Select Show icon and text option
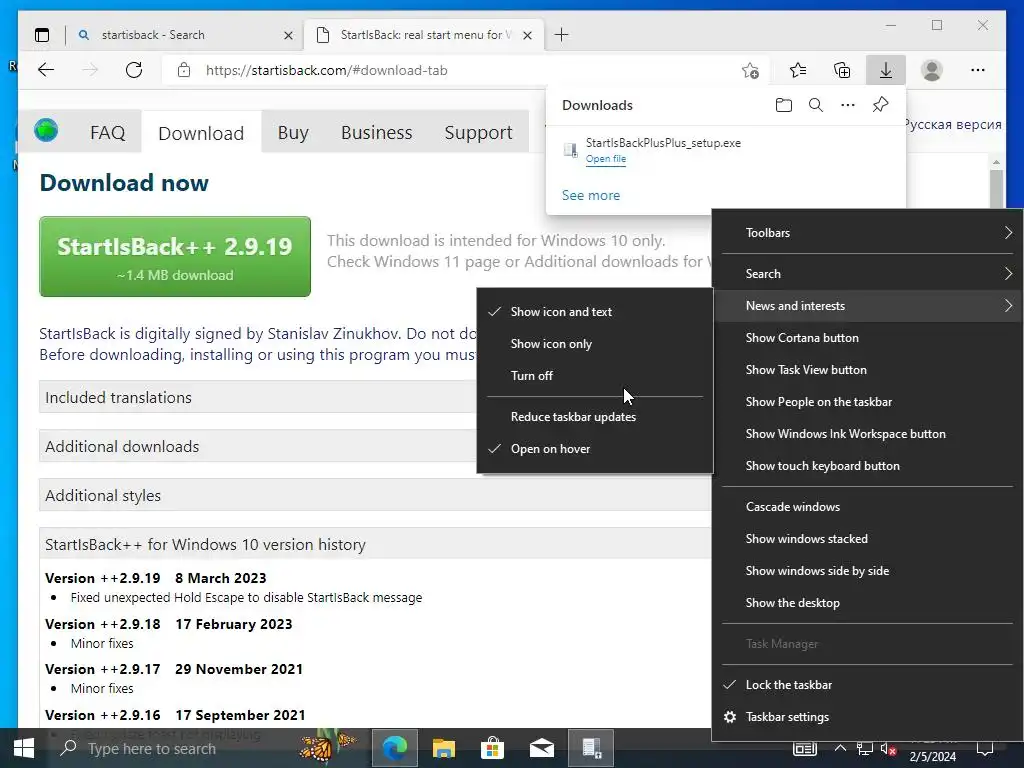 pyautogui.click(x=594, y=312)
